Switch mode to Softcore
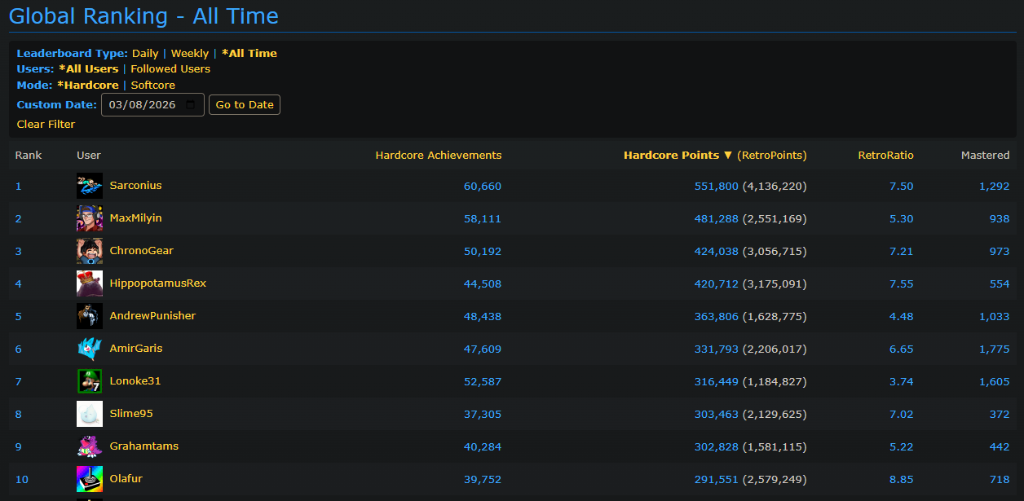Screen dimensions: 1024x501 pyautogui.click(x=153, y=86)
